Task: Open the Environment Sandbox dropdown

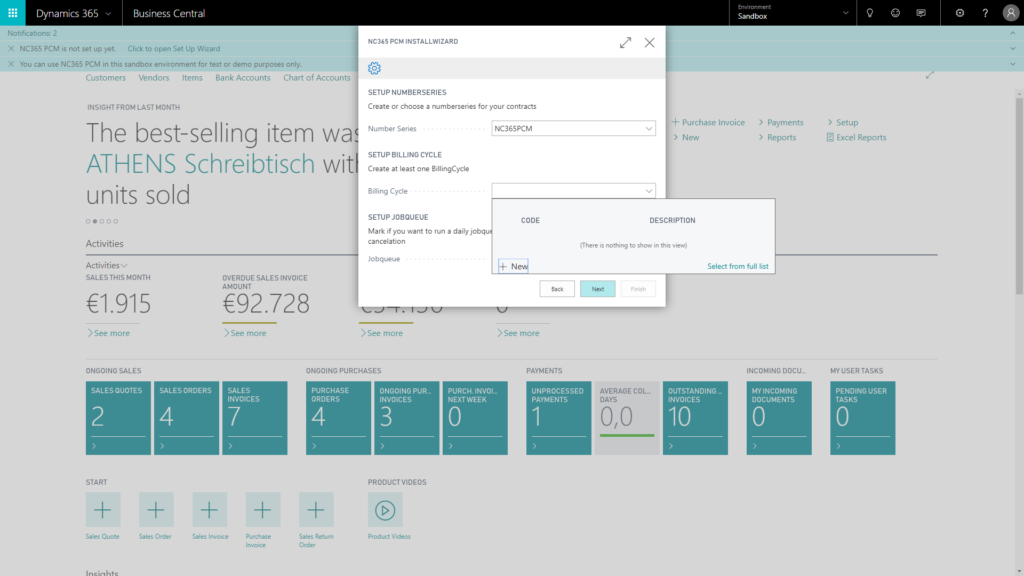Action: click(x=792, y=12)
